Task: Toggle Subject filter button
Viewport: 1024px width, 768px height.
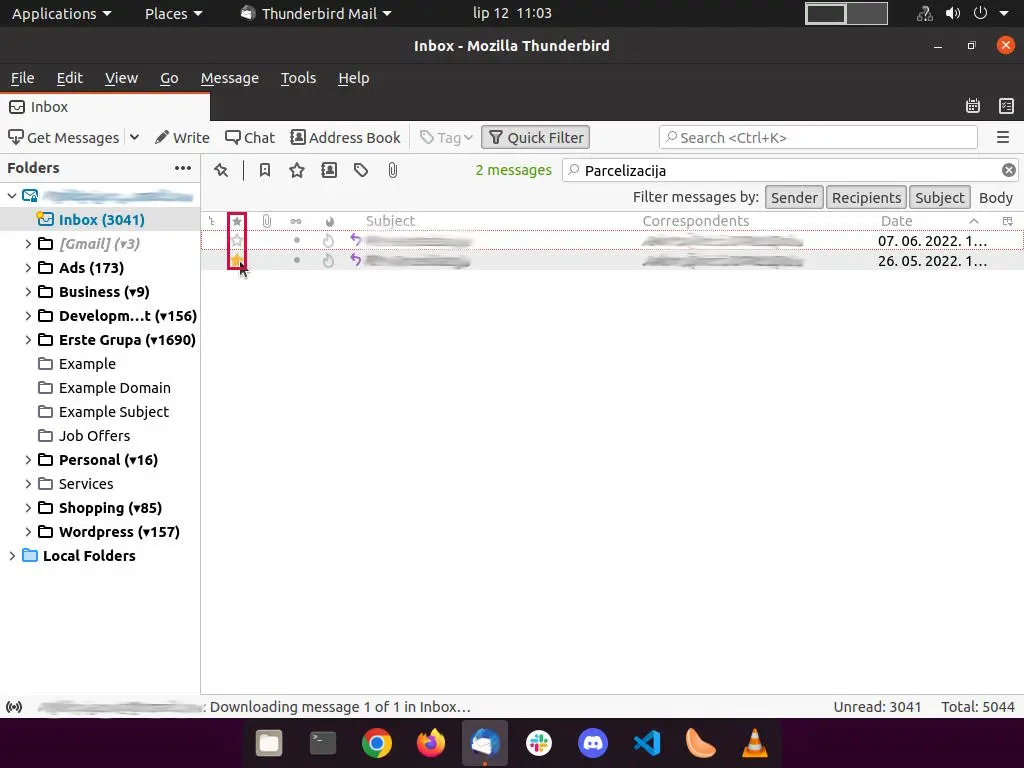Action: click(x=939, y=198)
